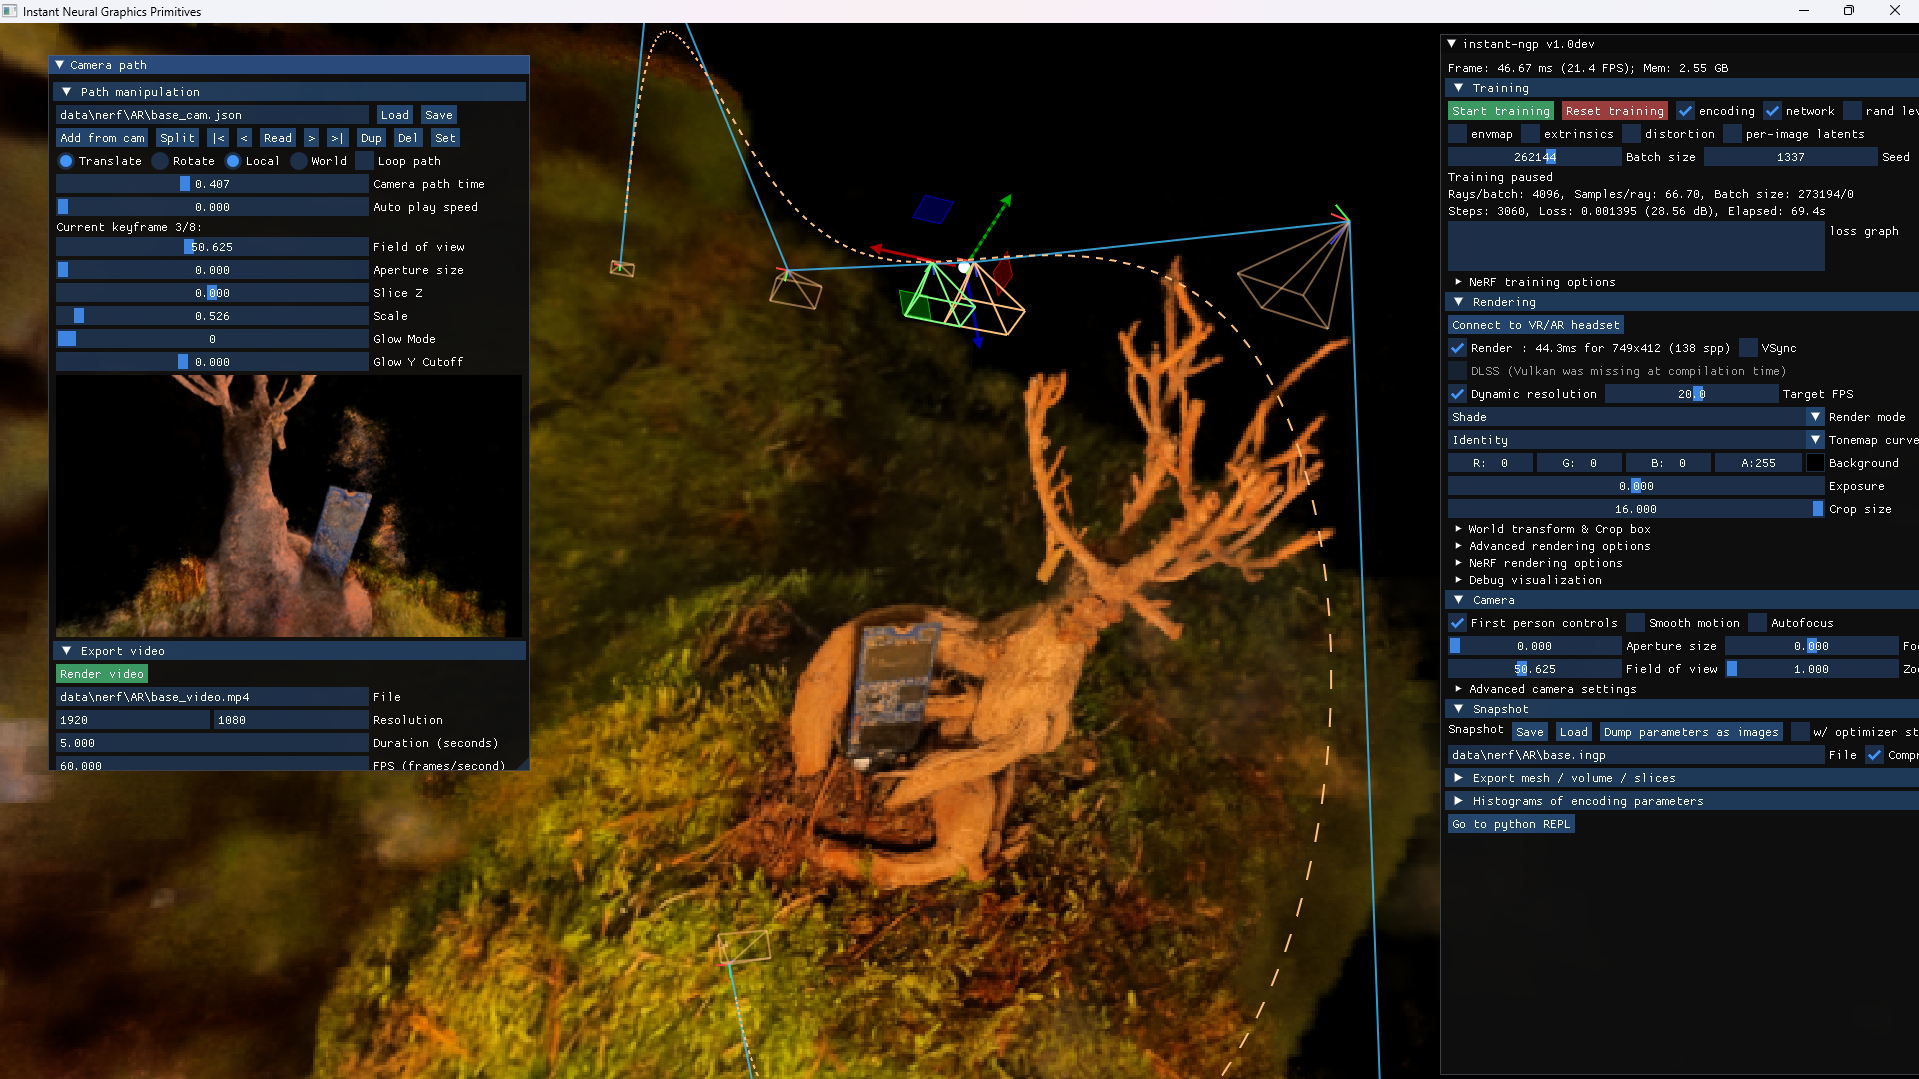Enable extrinsics training checkbox

[1531, 134]
